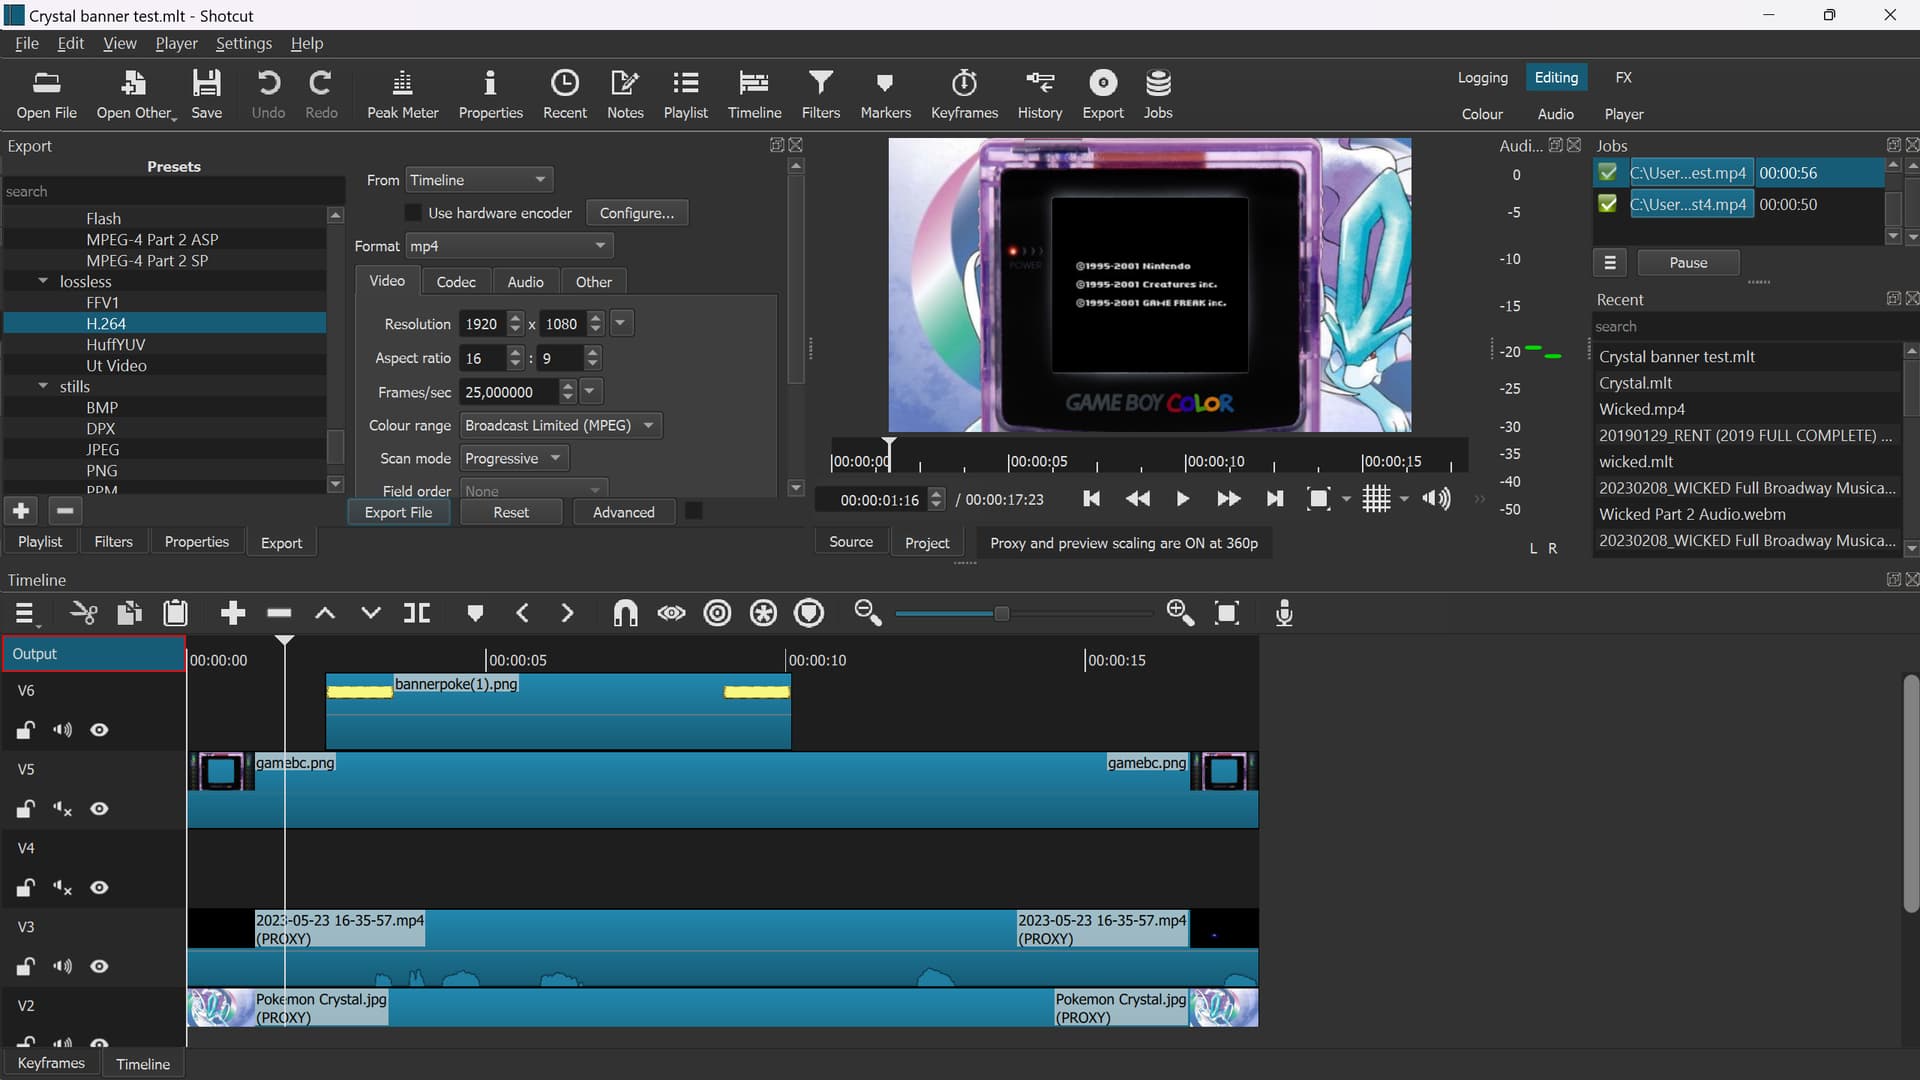Open Notes panel
Image resolution: width=1920 pixels, height=1080 pixels.
click(x=625, y=94)
